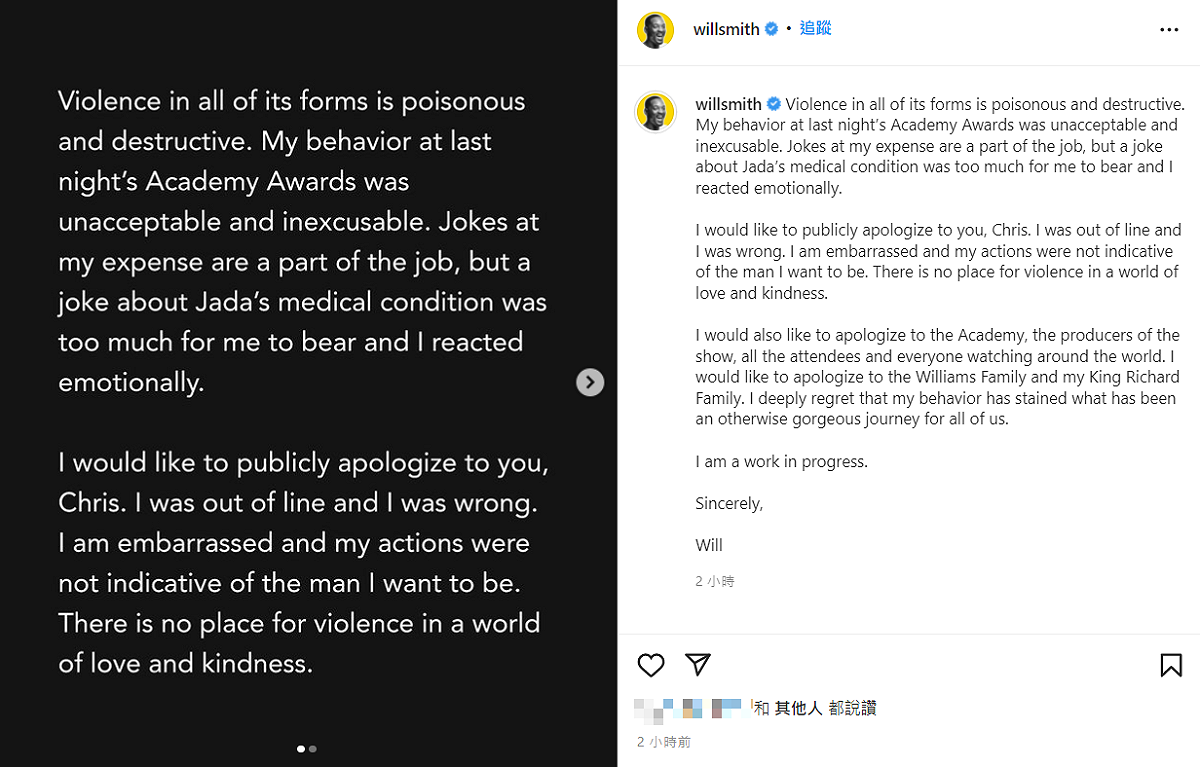Like the post with the heart icon
The image size is (1200, 767).
(x=651, y=665)
